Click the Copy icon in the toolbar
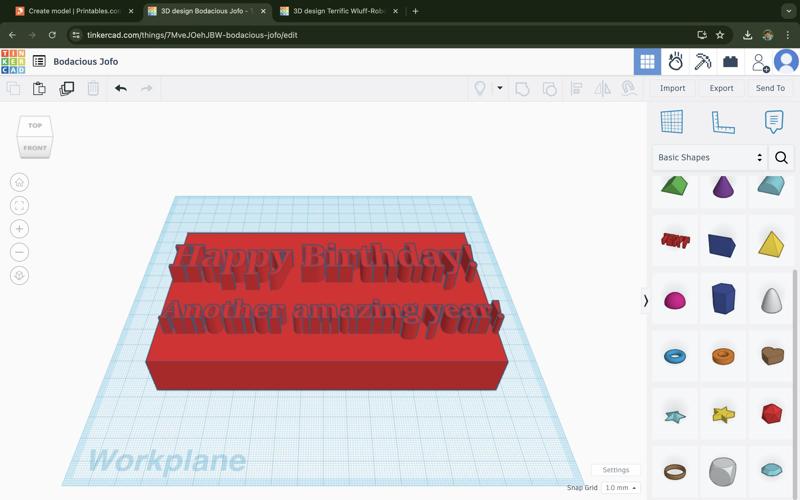 [x=14, y=89]
